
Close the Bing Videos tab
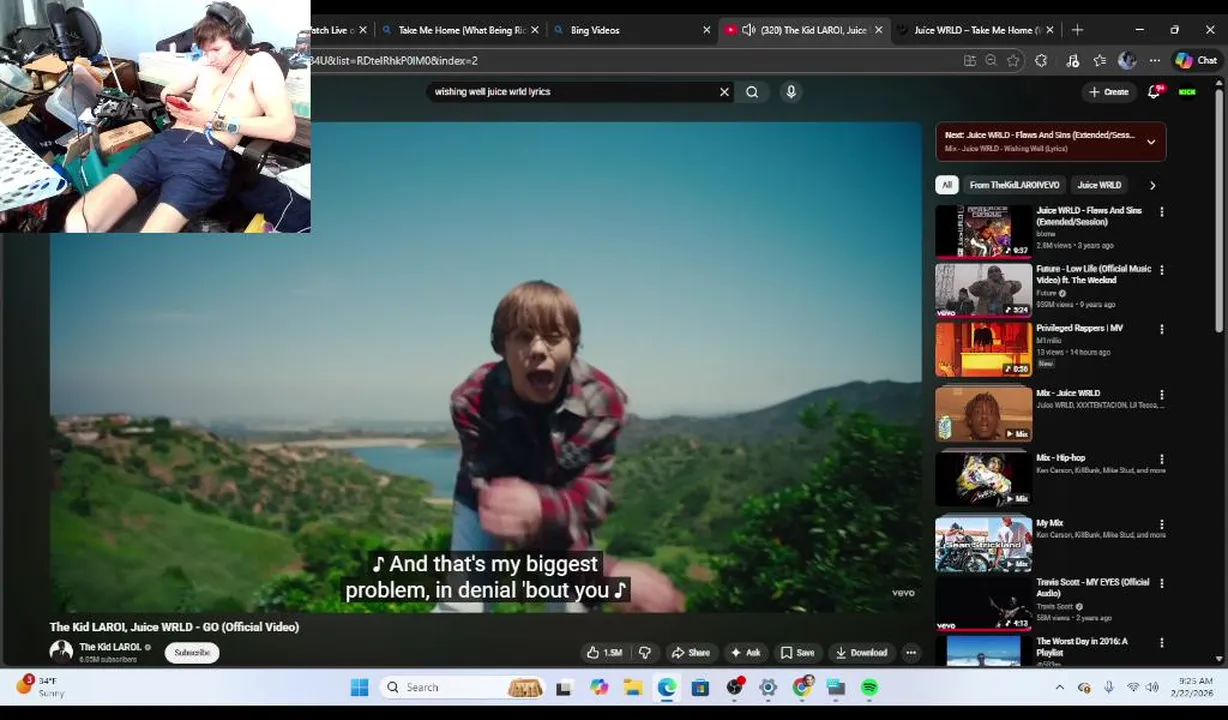click(x=706, y=30)
